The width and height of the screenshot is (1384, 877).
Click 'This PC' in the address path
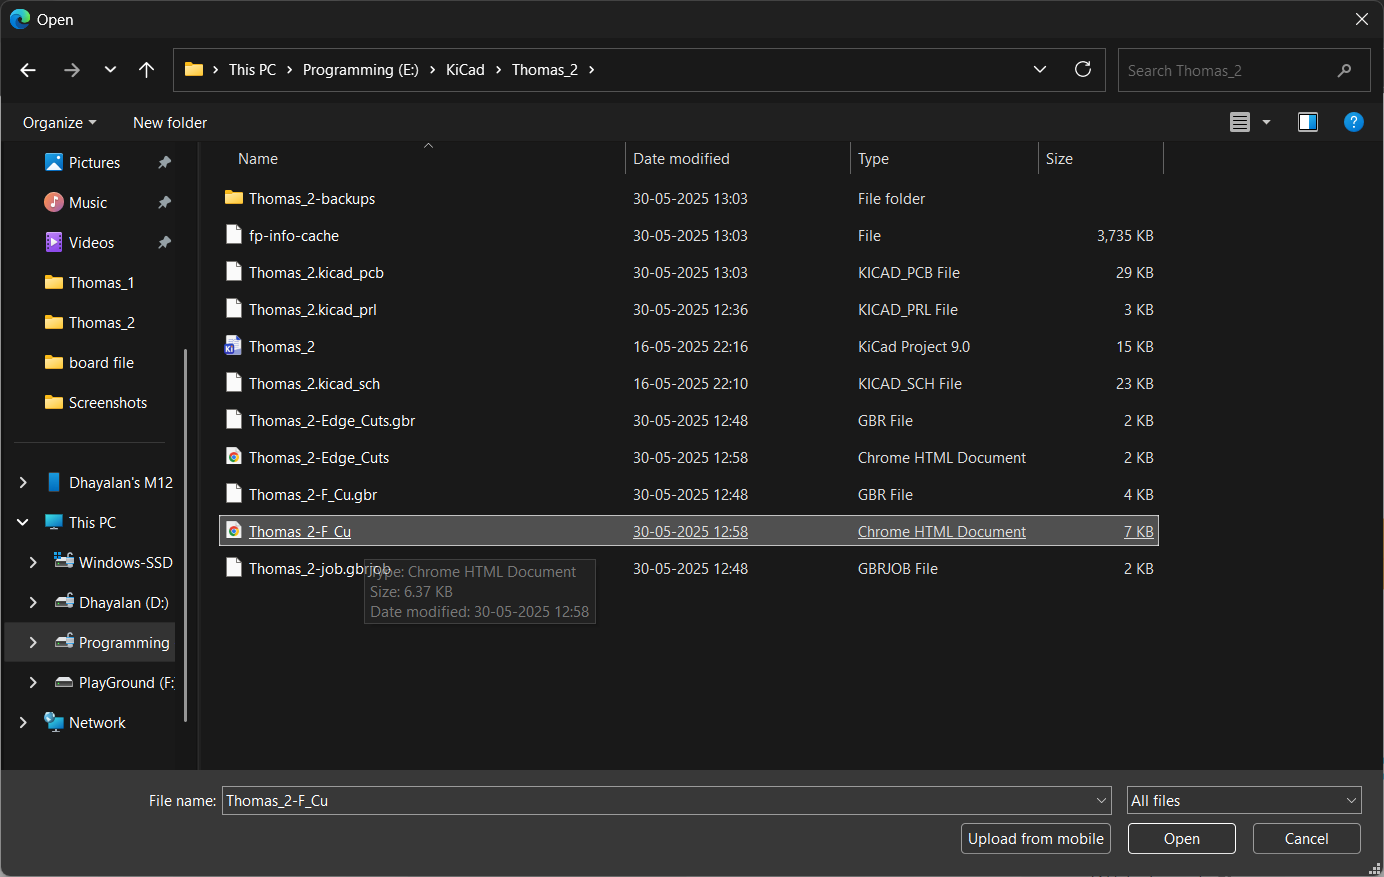click(x=252, y=69)
